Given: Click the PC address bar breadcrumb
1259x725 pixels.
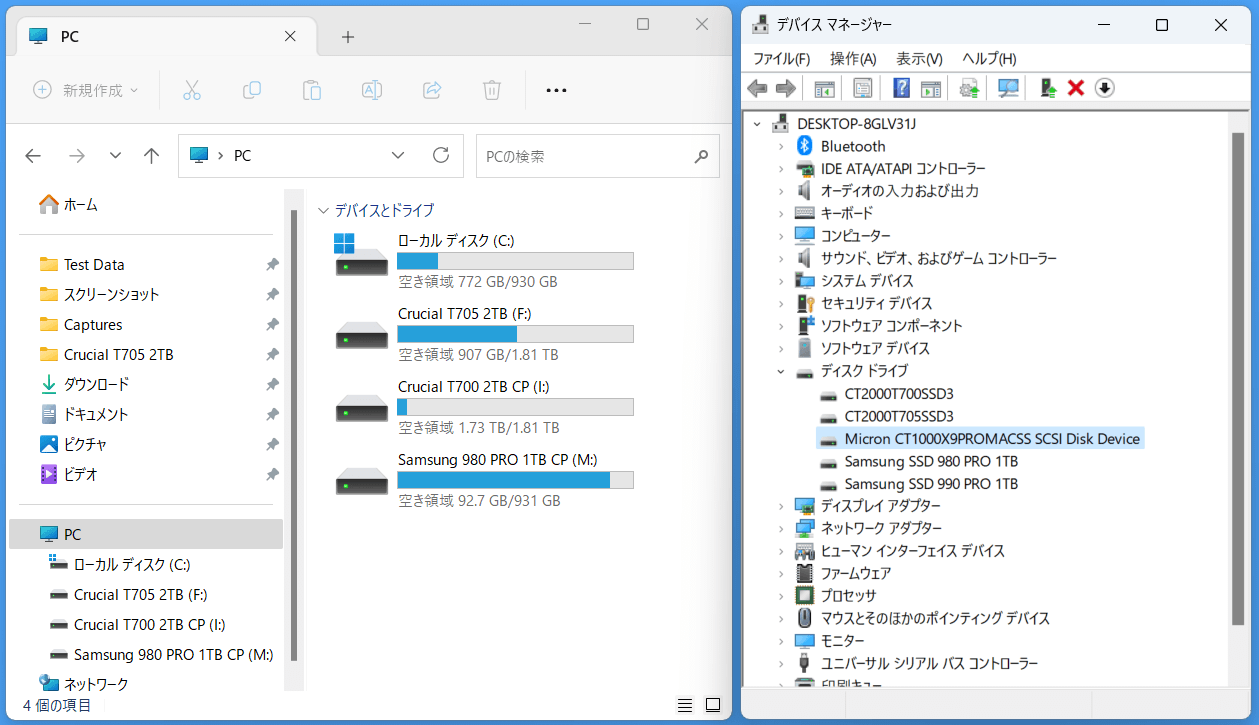Looking at the screenshot, I should pos(242,156).
